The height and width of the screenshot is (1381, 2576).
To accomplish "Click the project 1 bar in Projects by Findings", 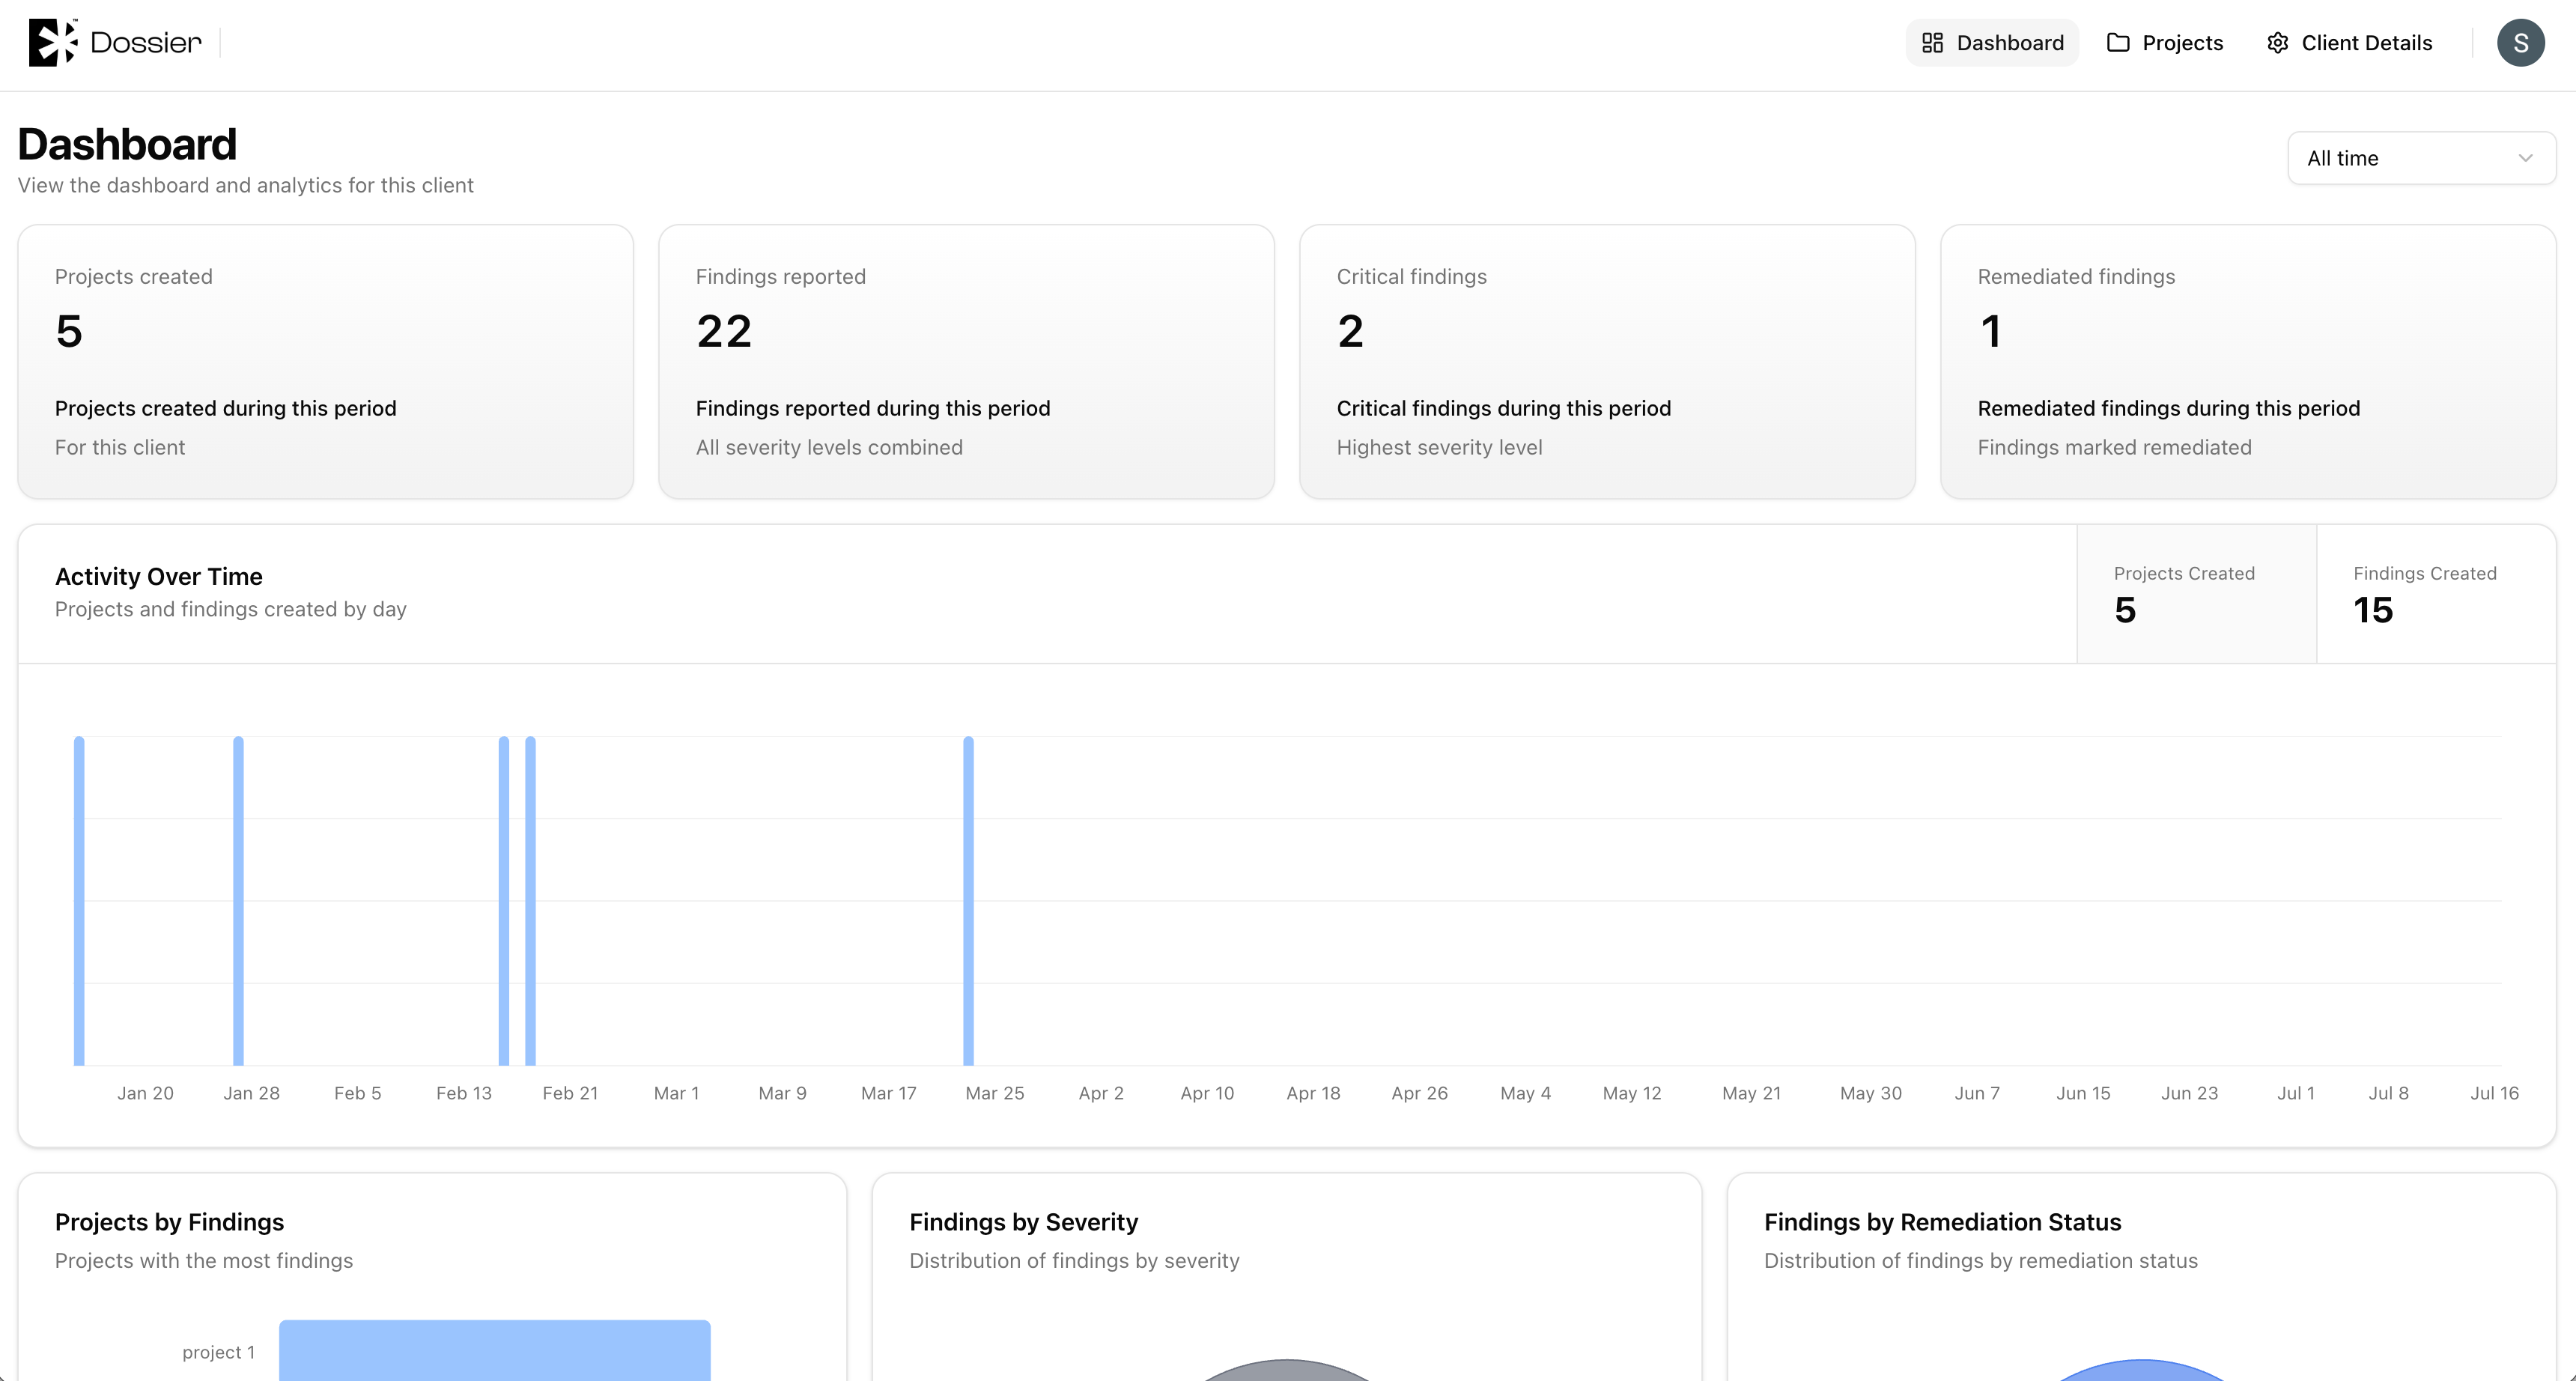I will tap(495, 1350).
